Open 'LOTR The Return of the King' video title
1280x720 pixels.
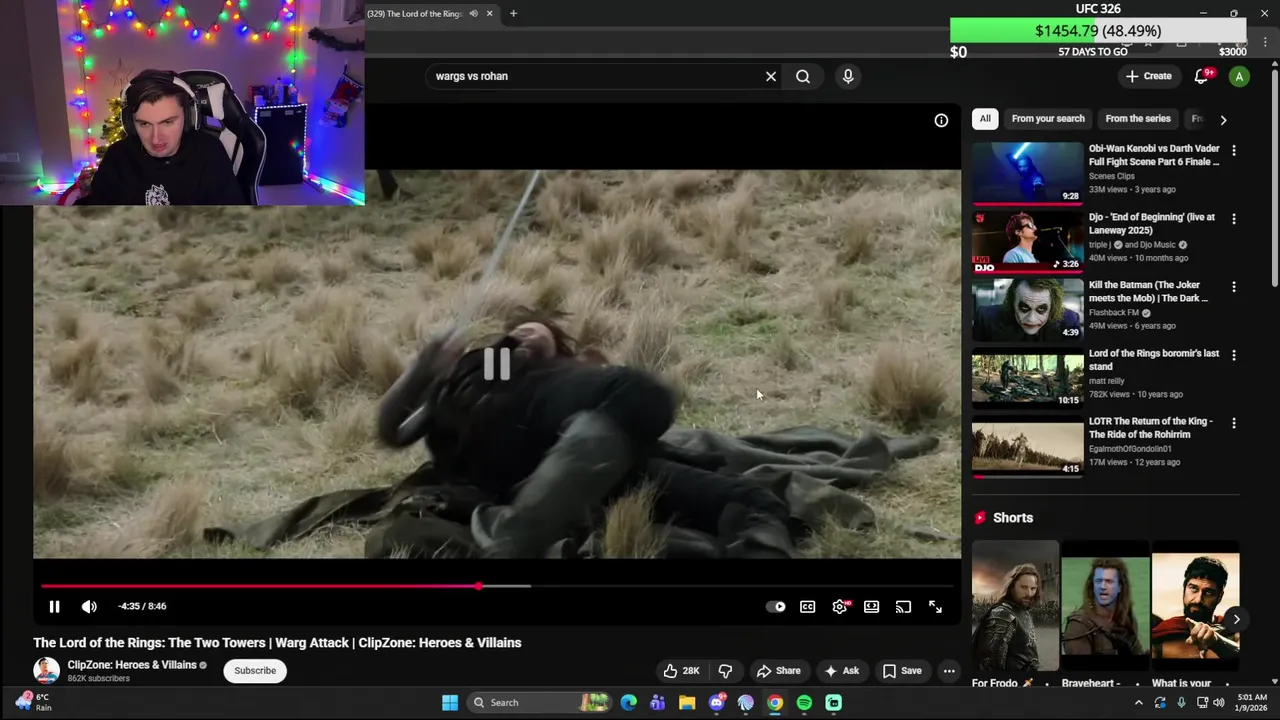1151,428
